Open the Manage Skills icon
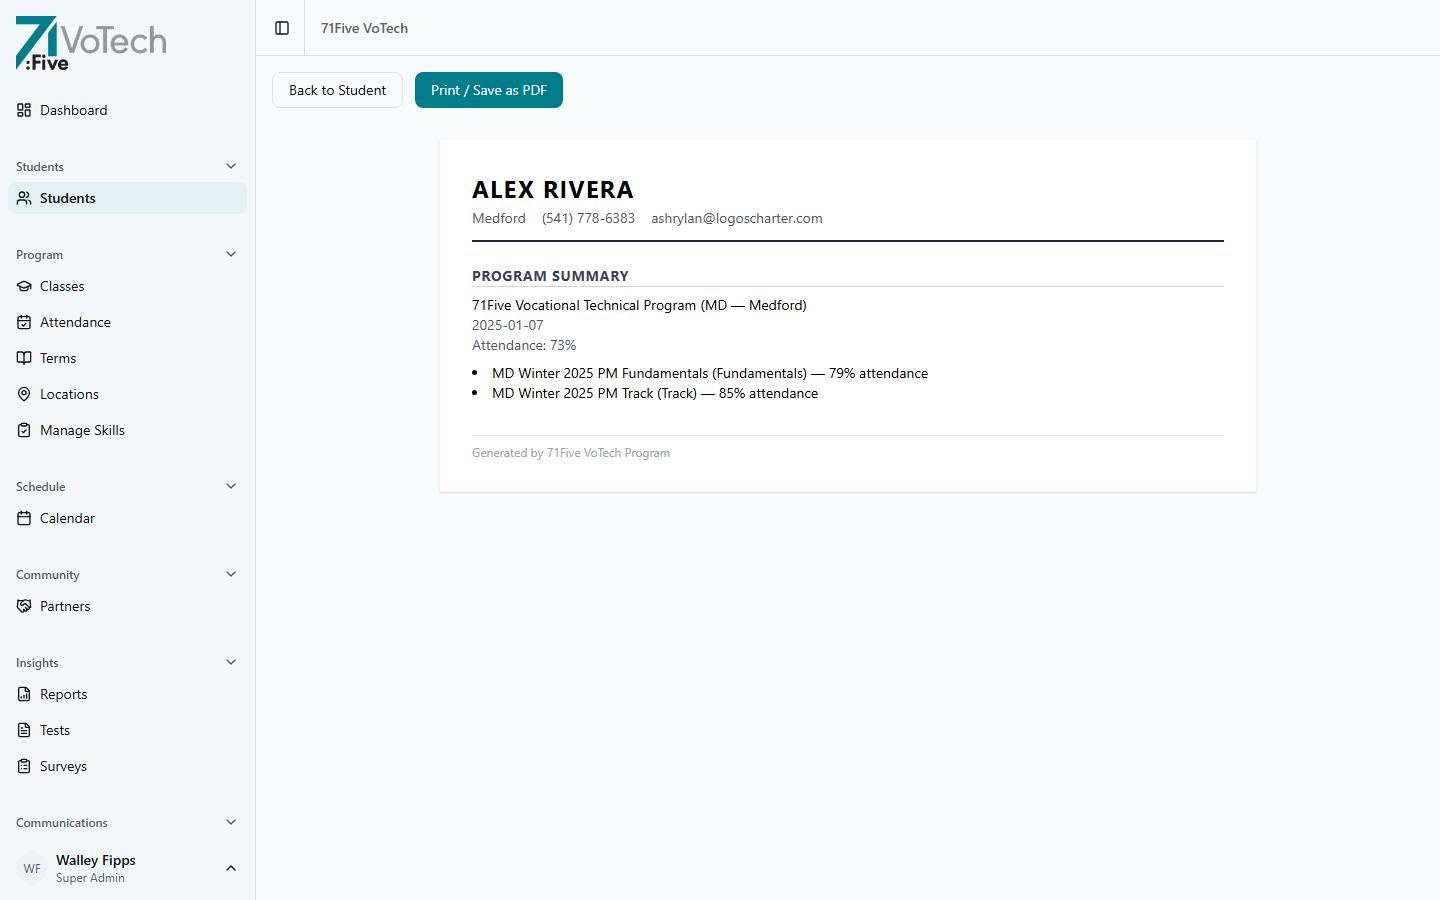The height and width of the screenshot is (900, 1440). (23, 430)
